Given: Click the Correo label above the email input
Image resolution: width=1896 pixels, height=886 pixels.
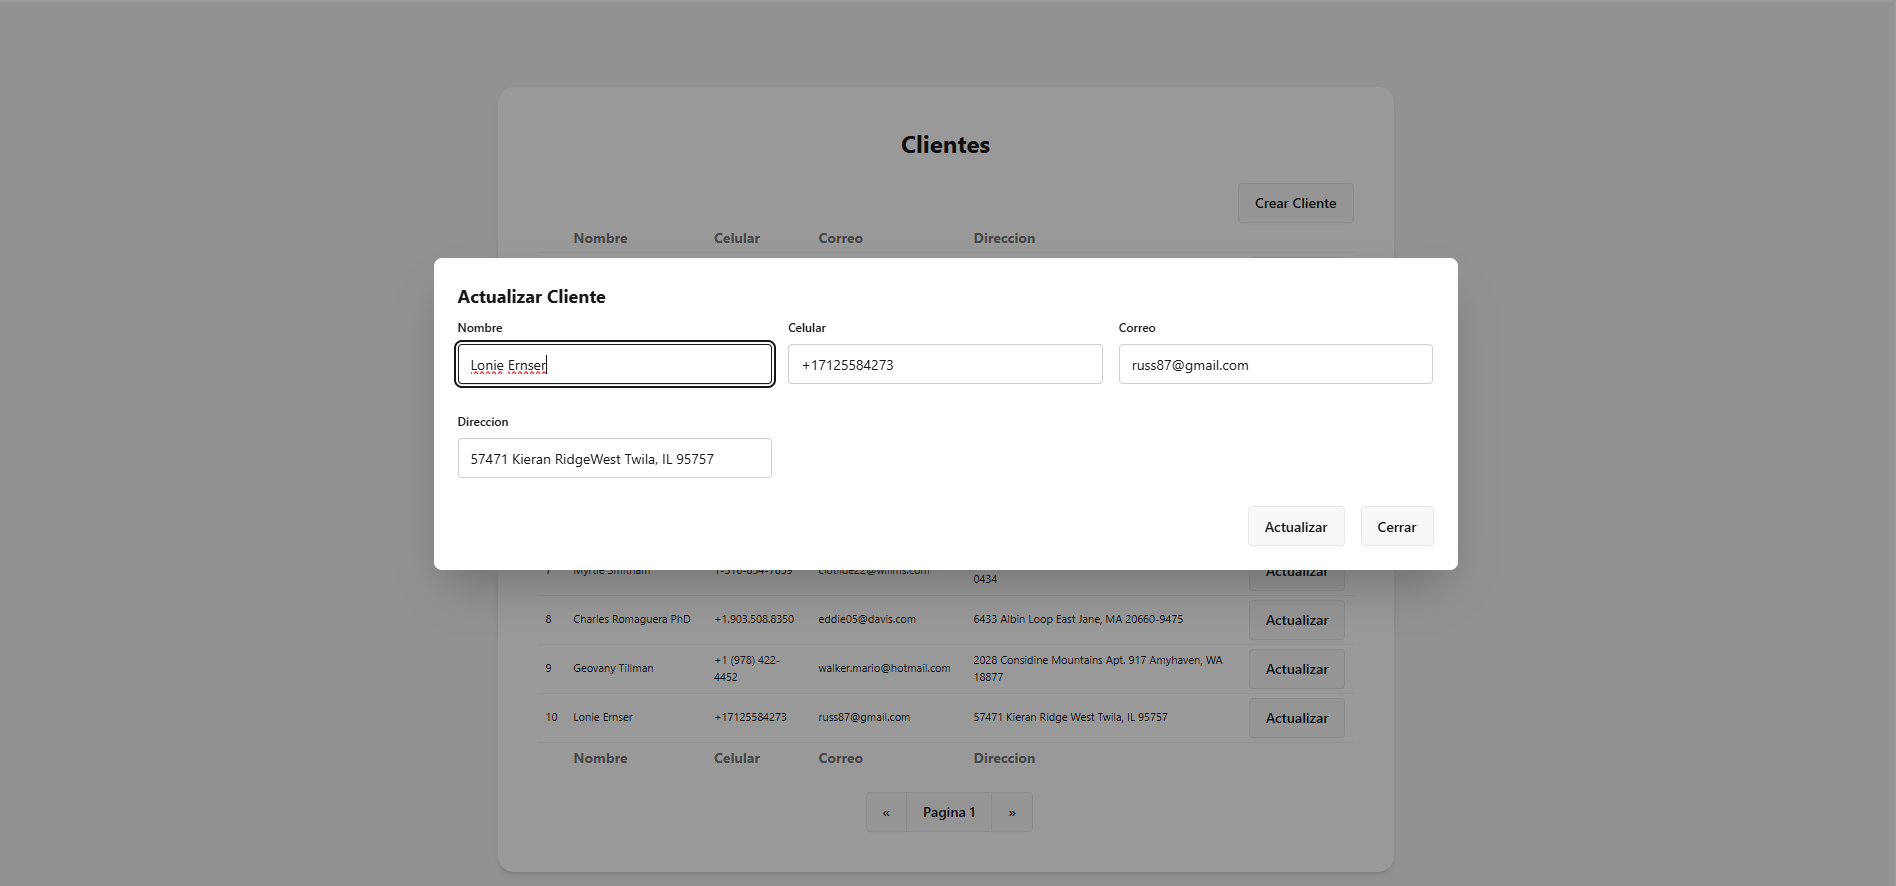Looking at the screenshot, I should pyautogui.click(x=1136, y=328).
